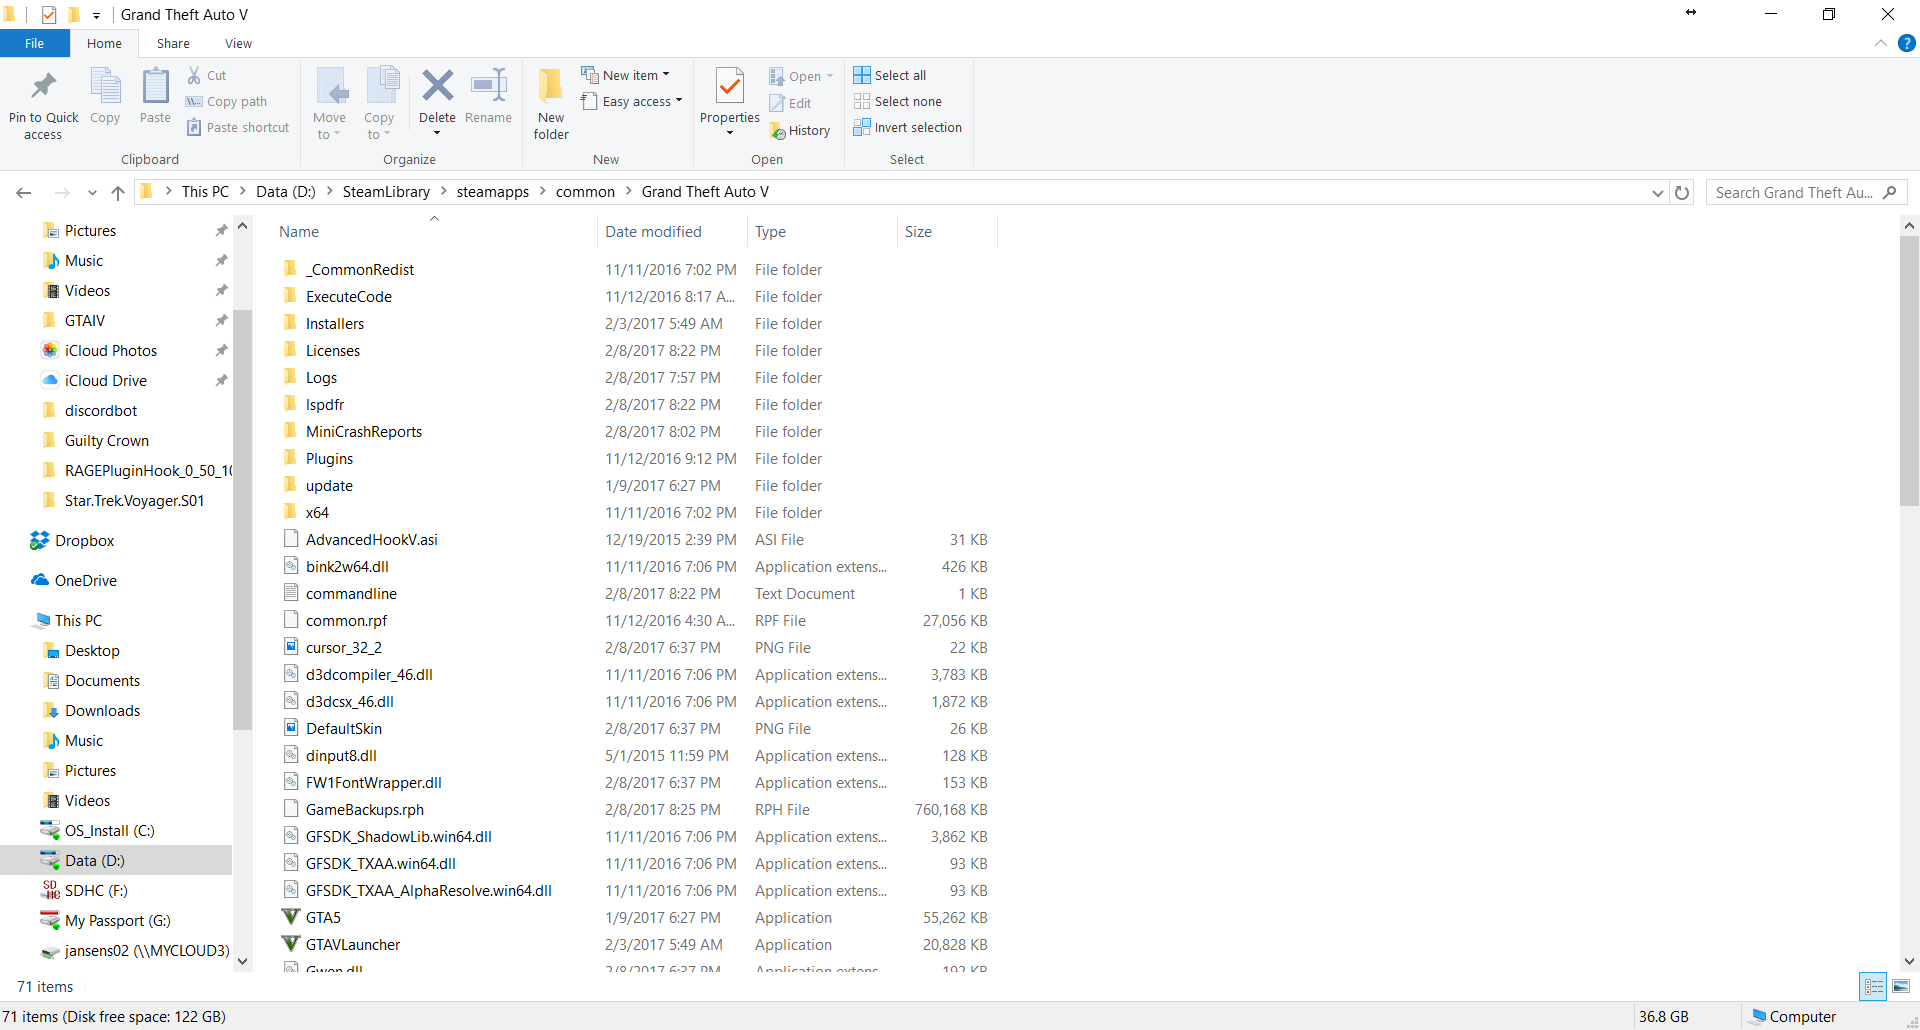Click the History icon in Open group
The width and height of the screenshot is (1920, 1030).
click(800, 131)
